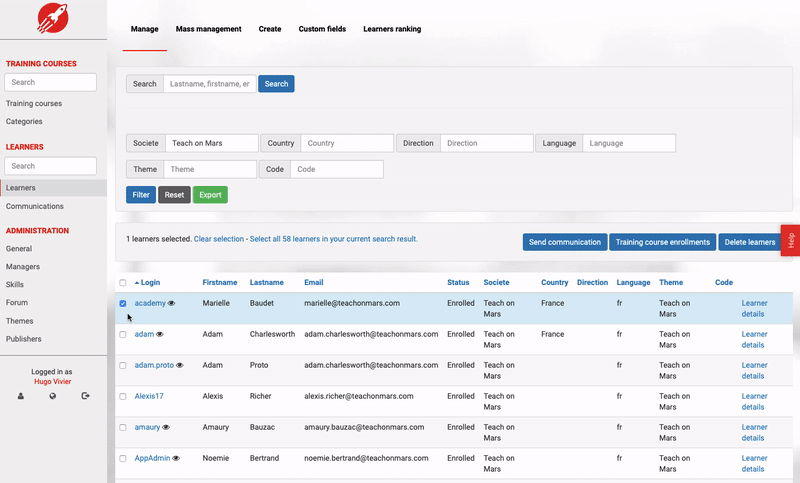Uncheck the academy row checkbox
Viewport: 800px width, 483px height.
pos(123,303)
